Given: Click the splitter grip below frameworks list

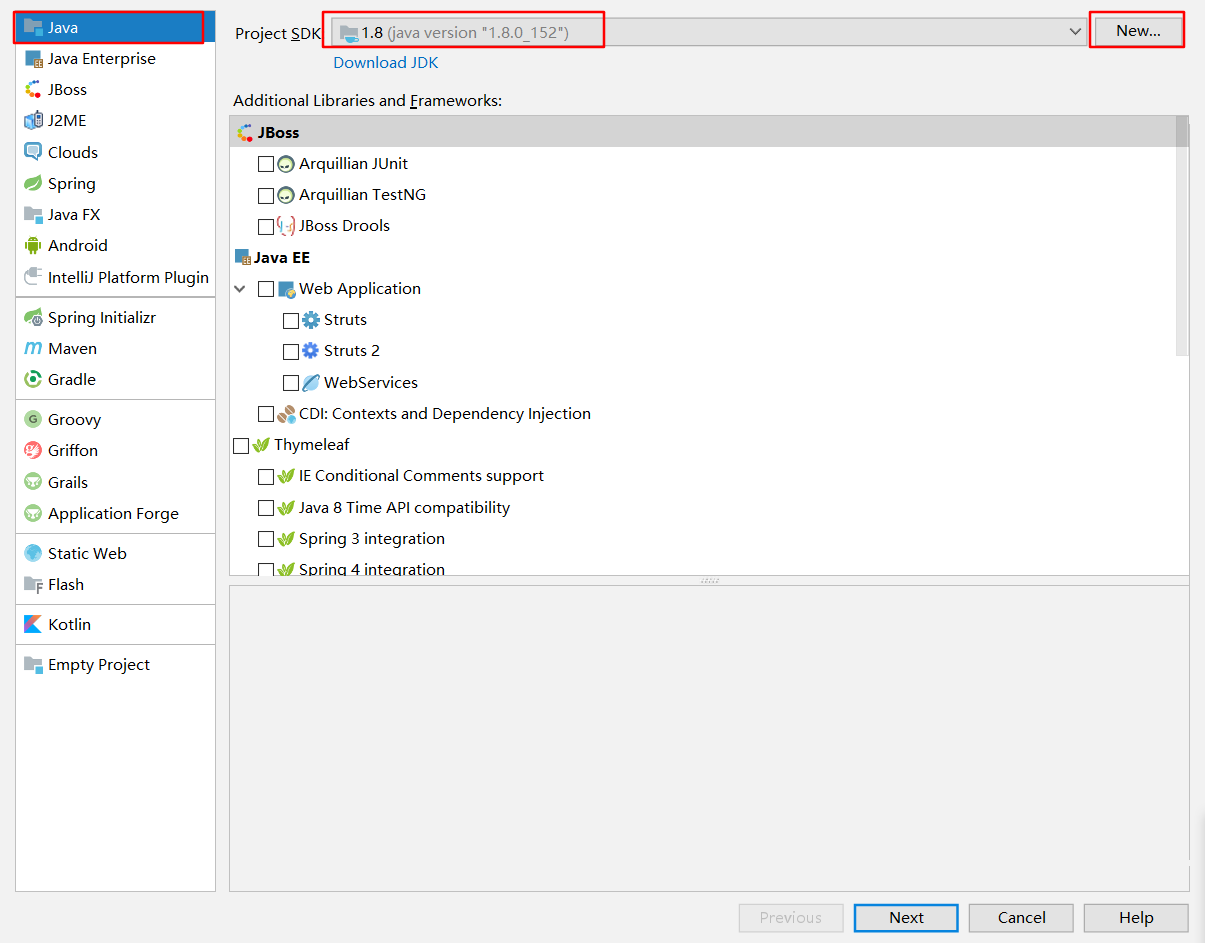Looking at the screenshot, I should pyautogui.click(x=709, y=580).
